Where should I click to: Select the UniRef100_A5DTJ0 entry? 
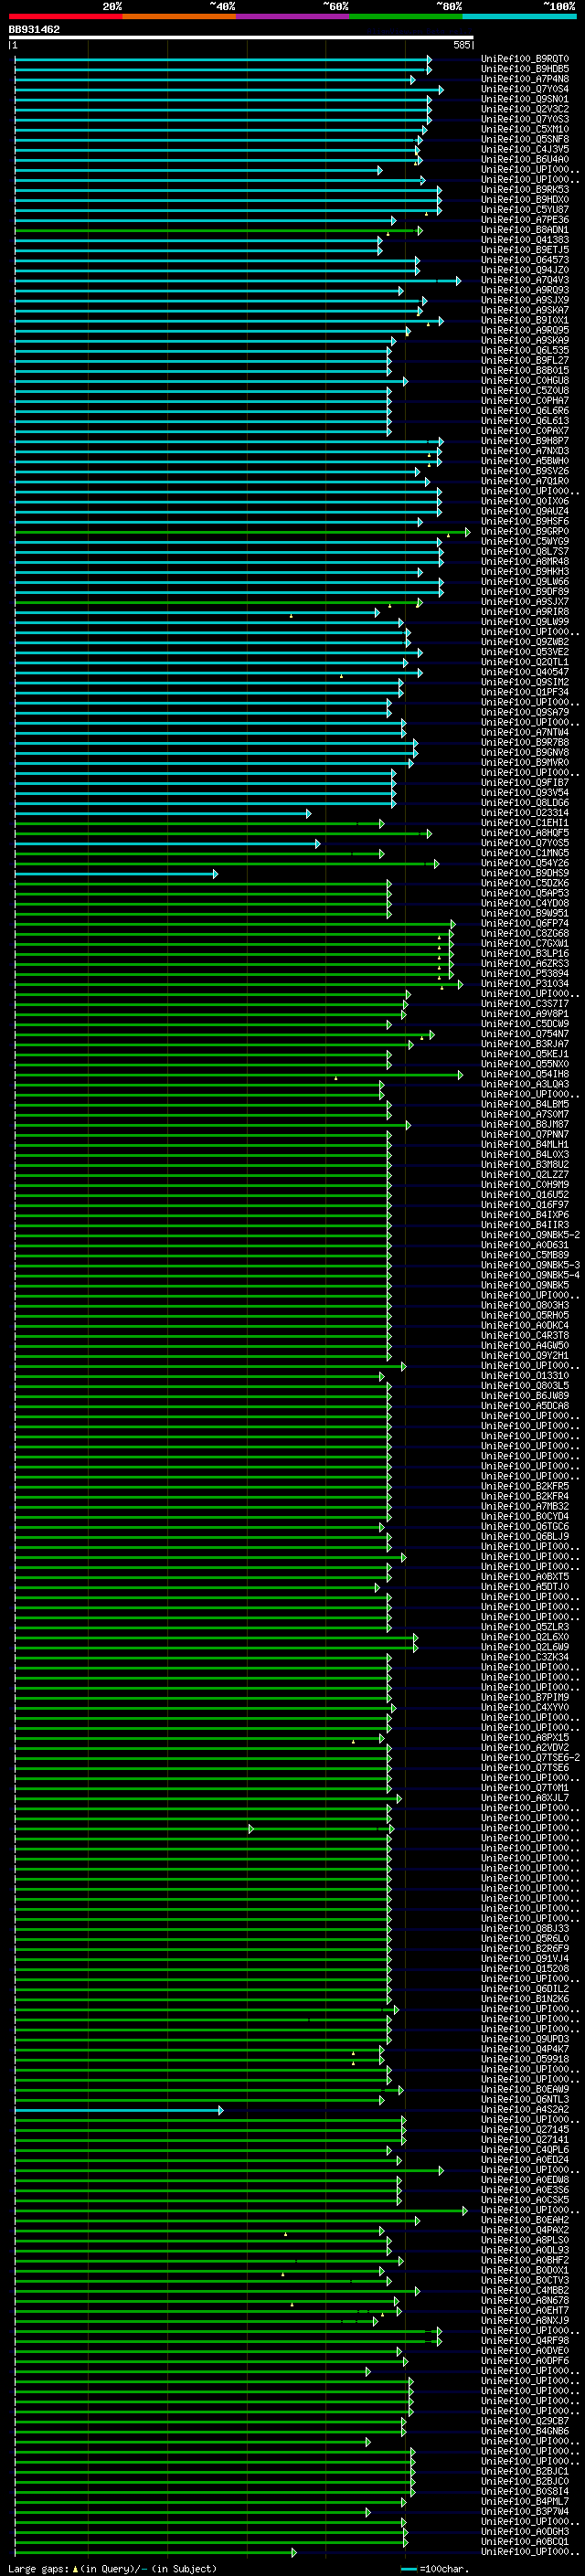click(525, 1586)
